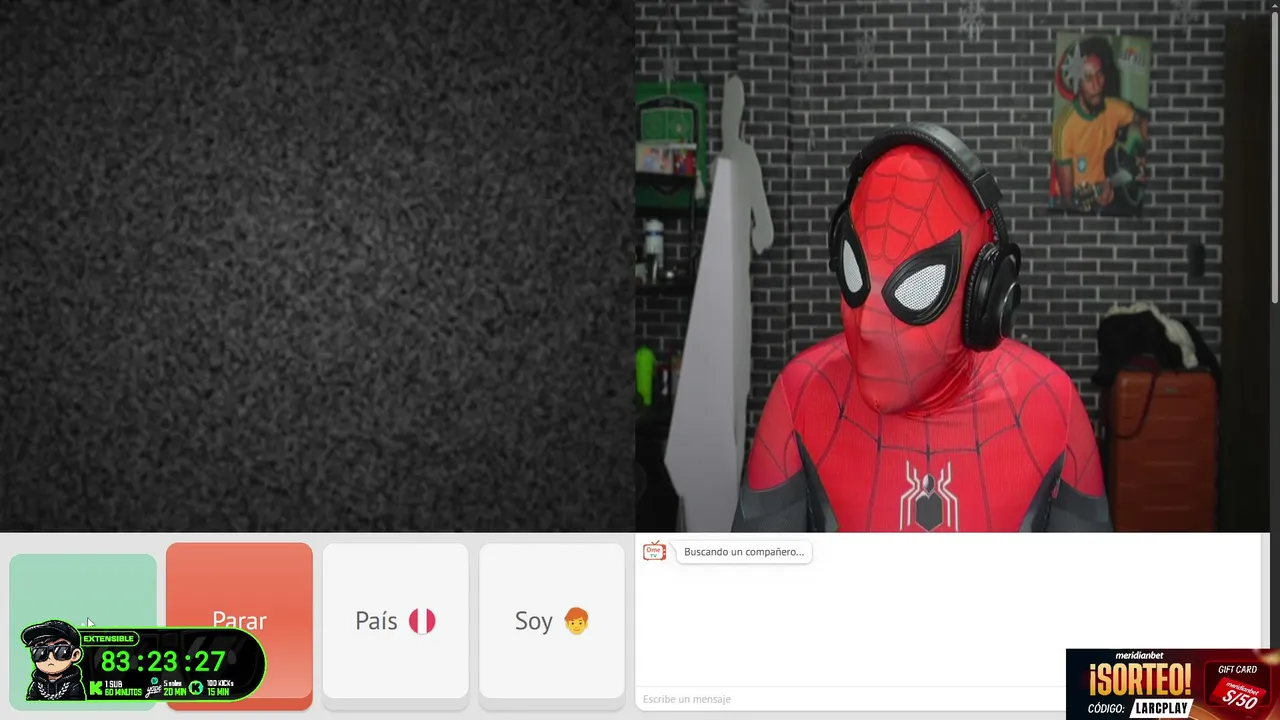Click the static partner video area
The height and width of the screenshot is (720, 1280).
317,266
